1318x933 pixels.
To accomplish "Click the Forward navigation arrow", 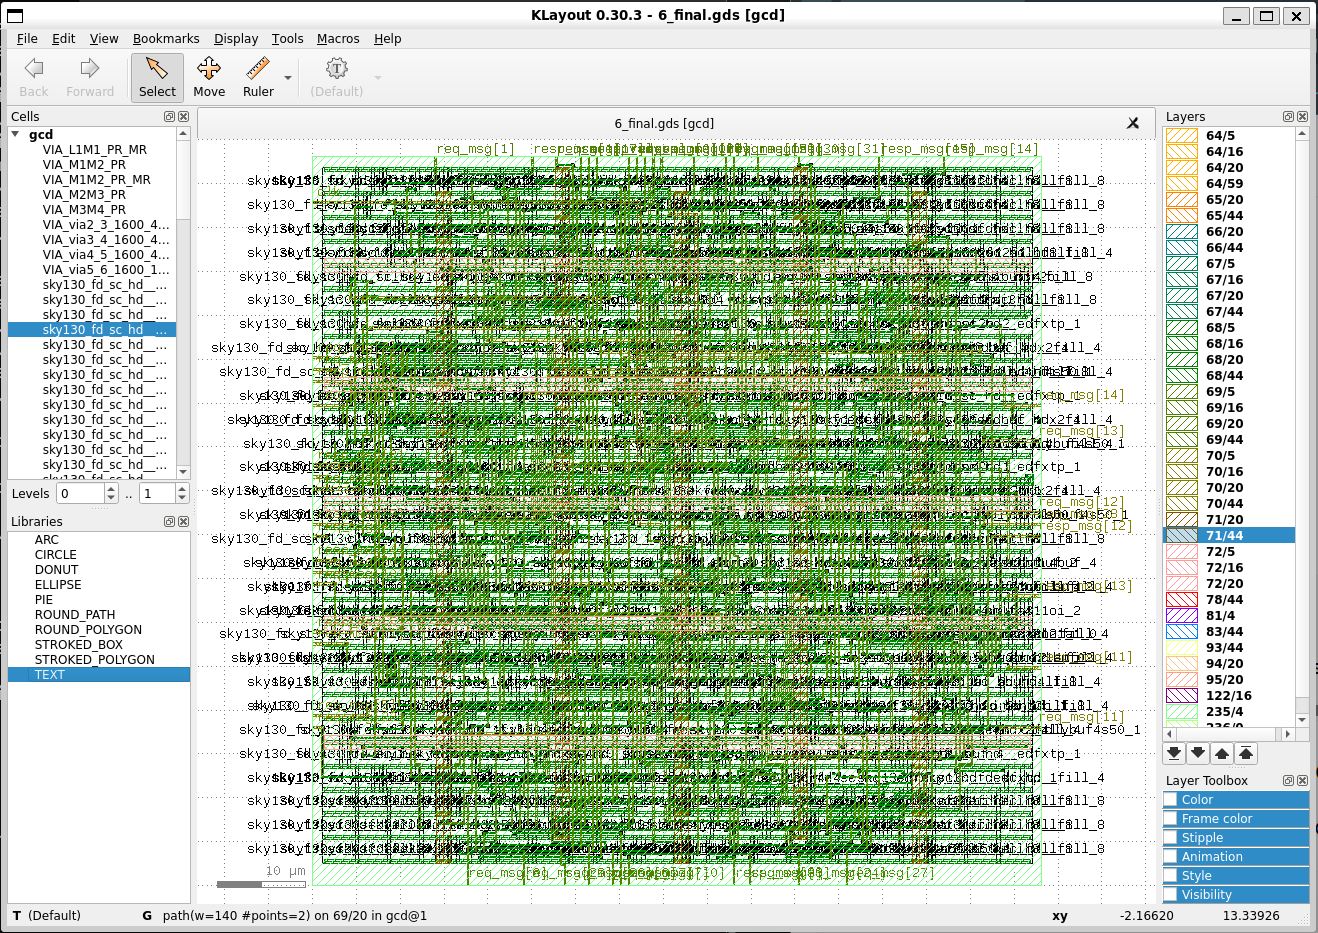I will pos(90,77).
